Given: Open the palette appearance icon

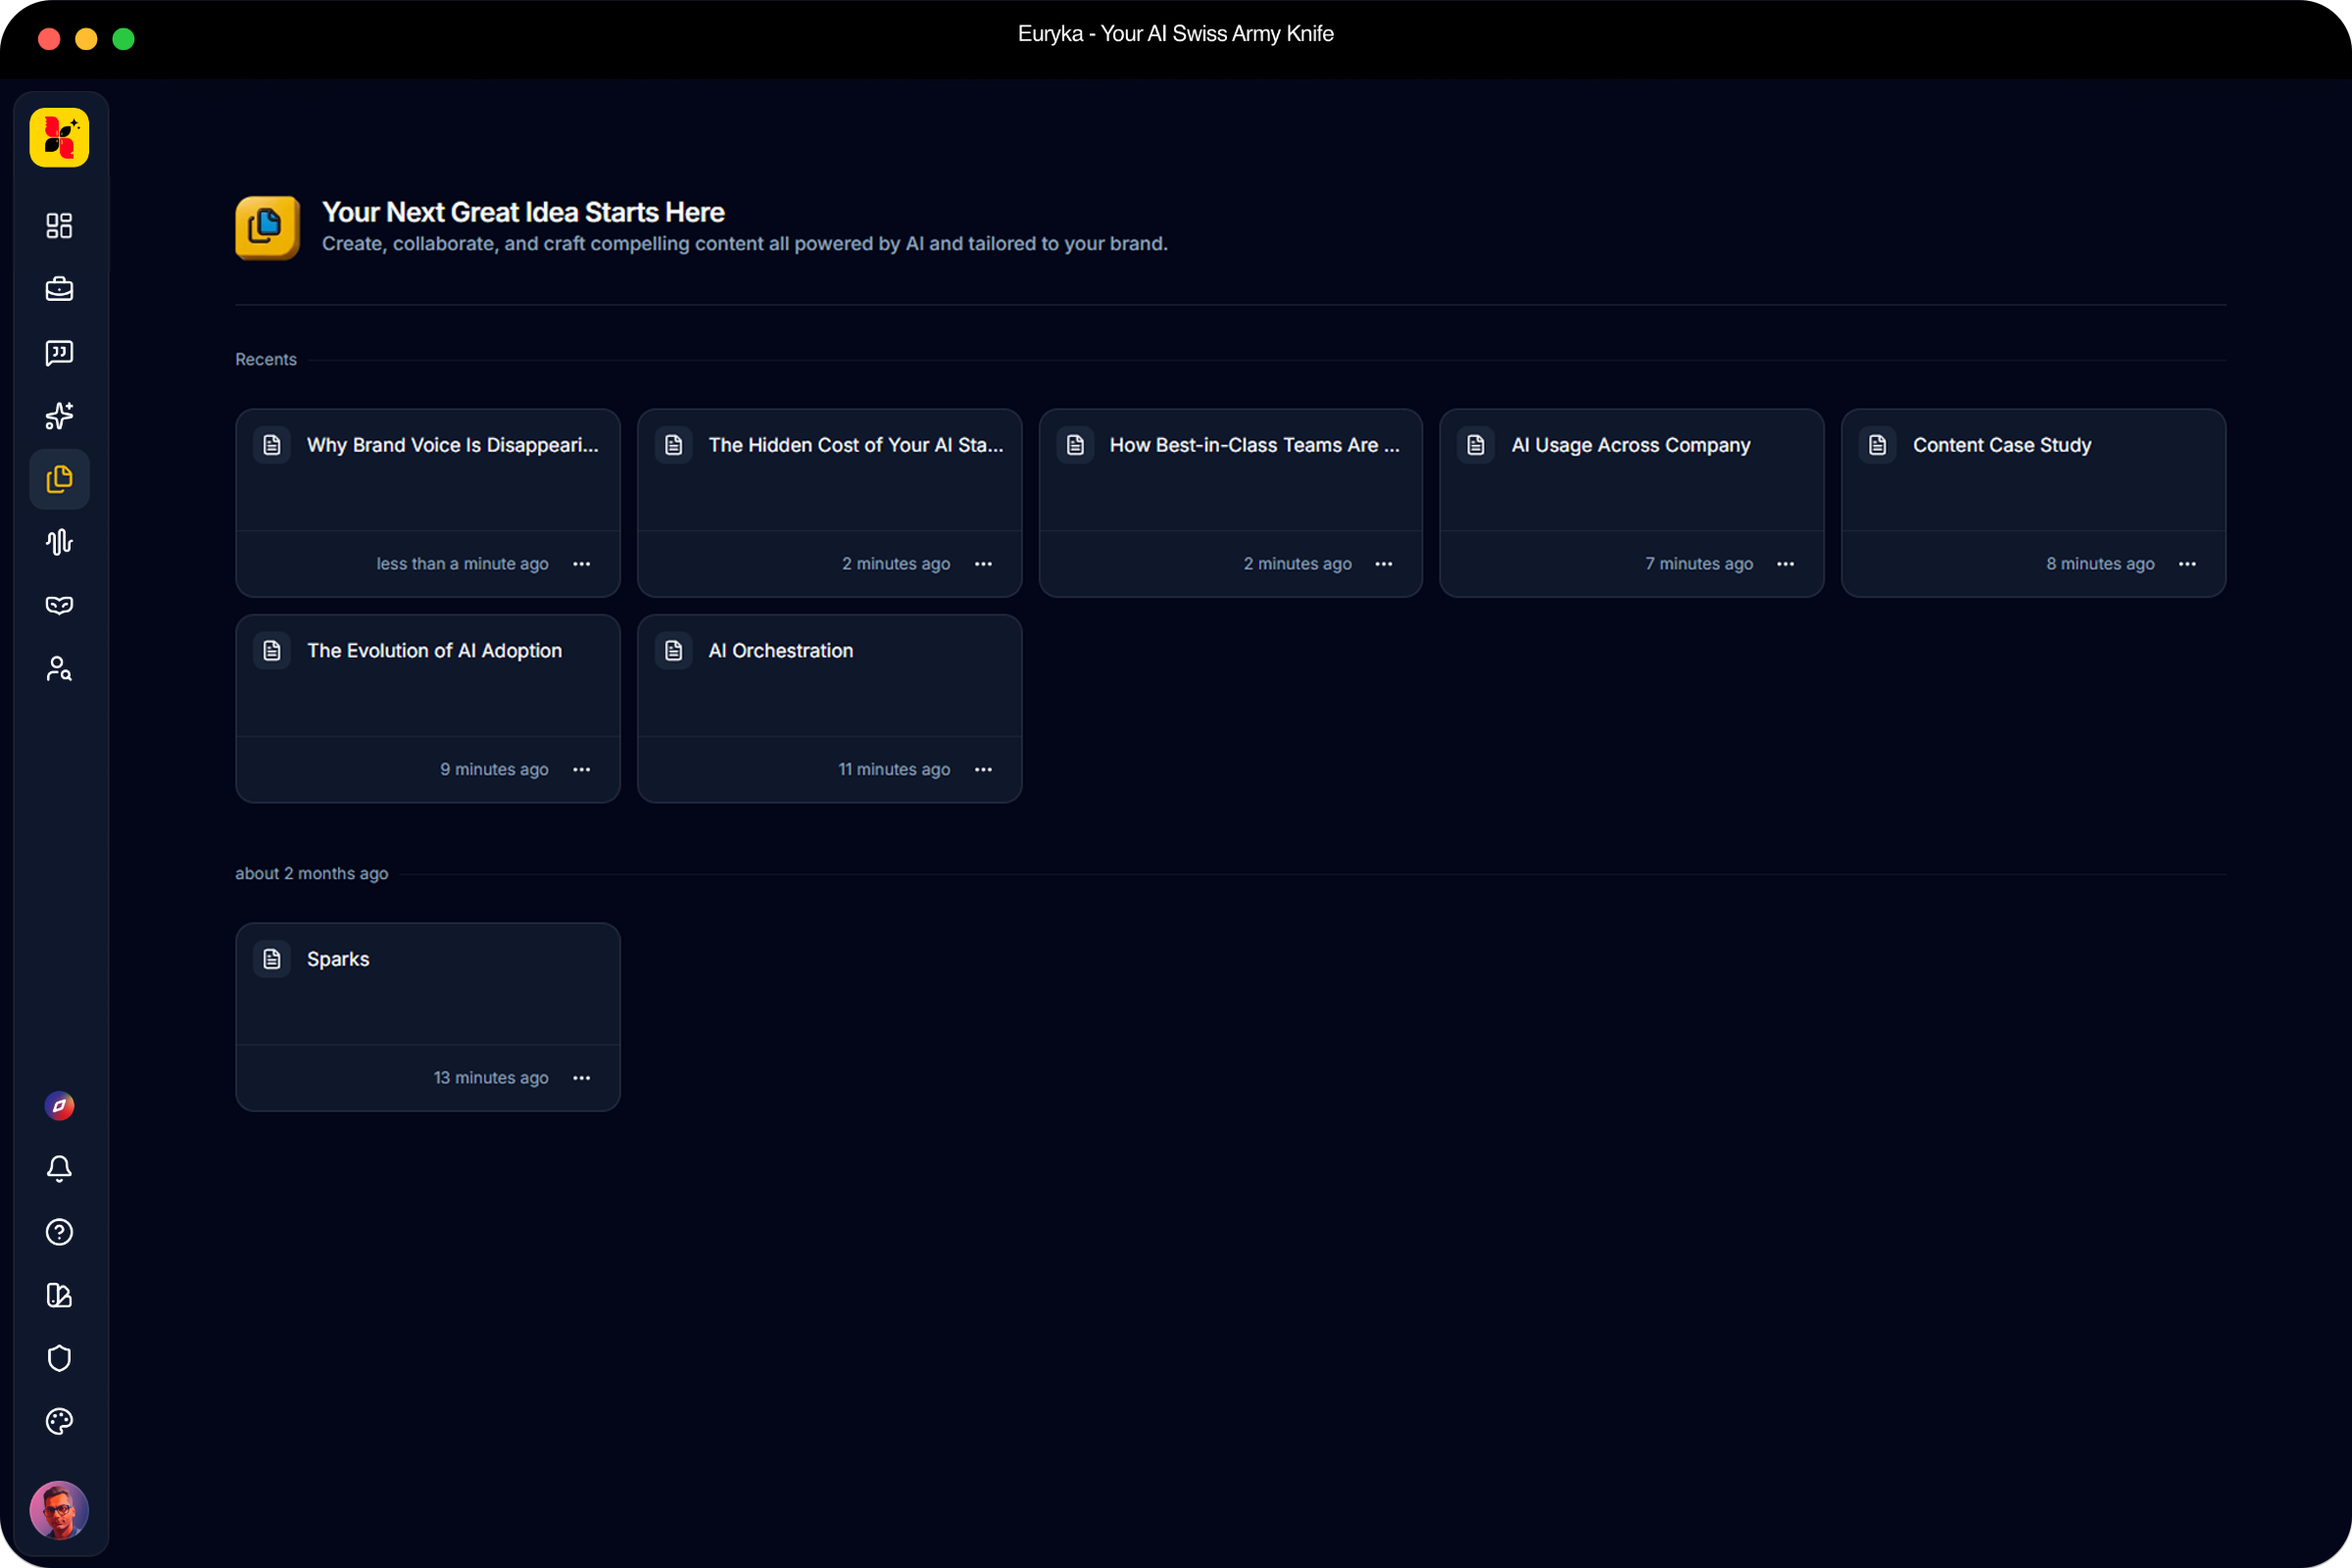Looking at the screenshot, I should tap(59, 1421).
